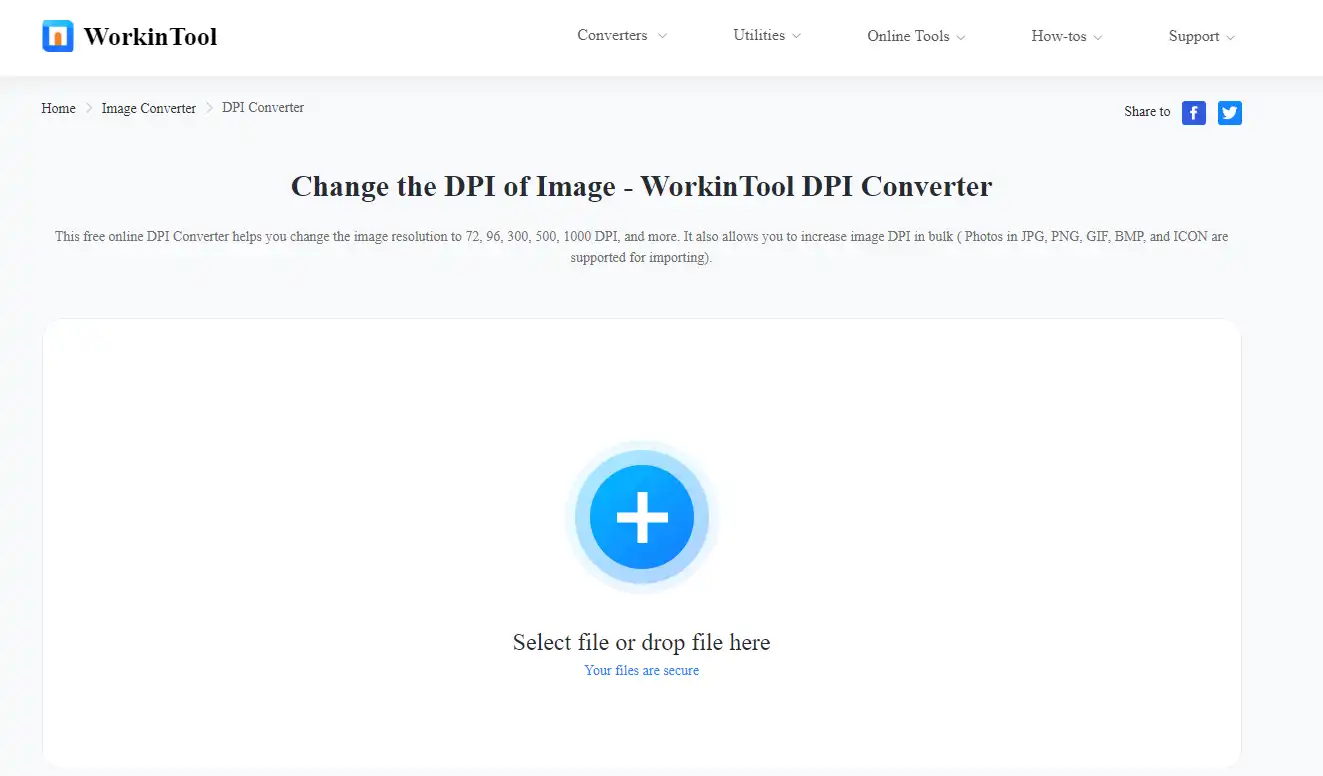Expand the Converters dropdown chevron
Screen dimensions: 1323x776
click(x=661, y=36)
